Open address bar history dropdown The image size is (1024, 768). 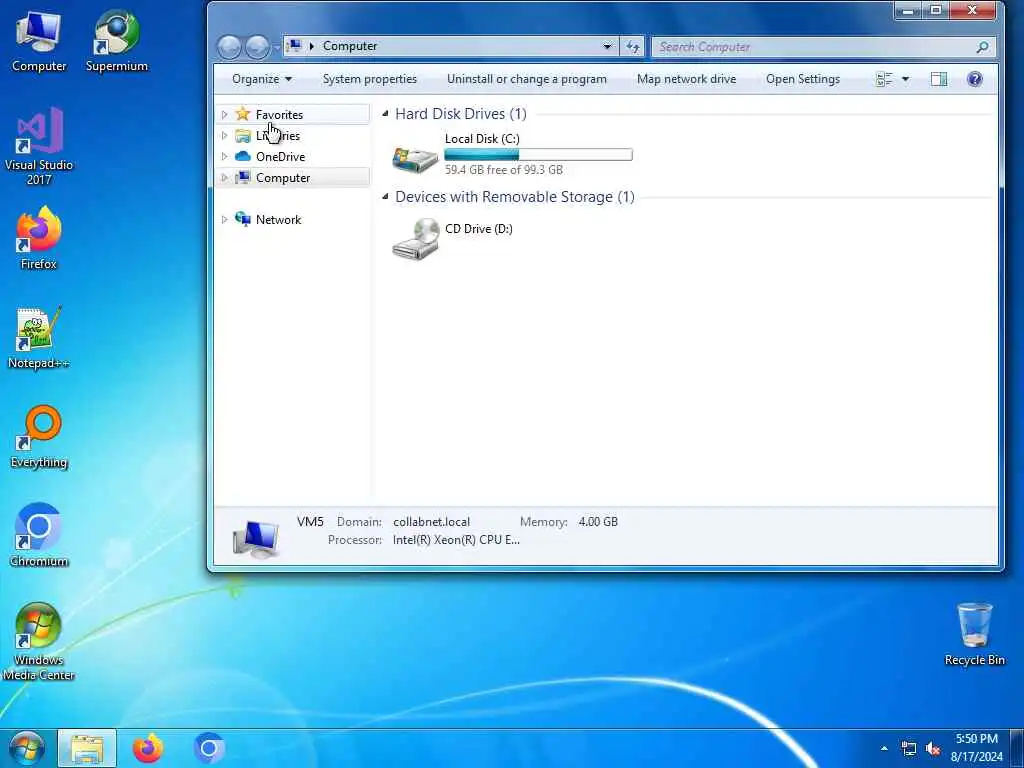click(x=607, y=46)
